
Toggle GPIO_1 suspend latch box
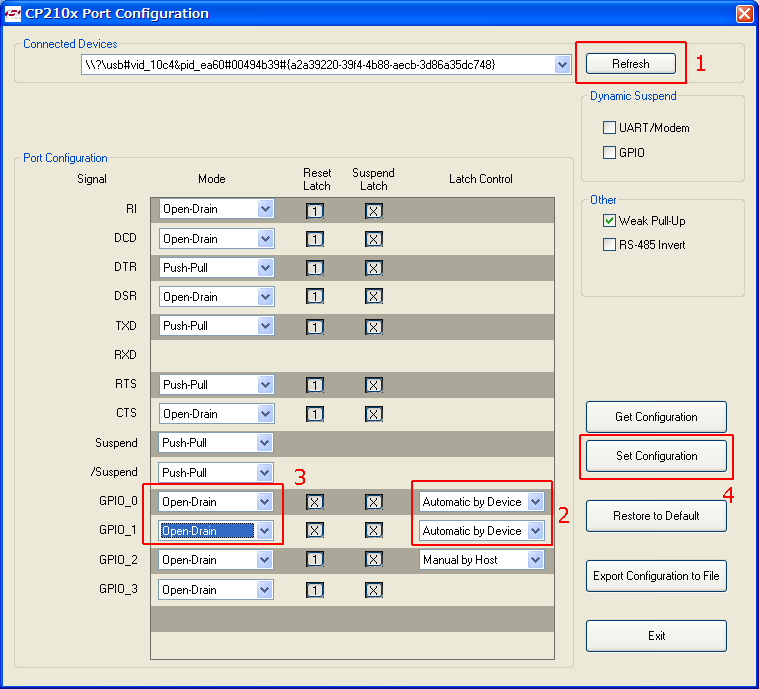click(374, 530)
